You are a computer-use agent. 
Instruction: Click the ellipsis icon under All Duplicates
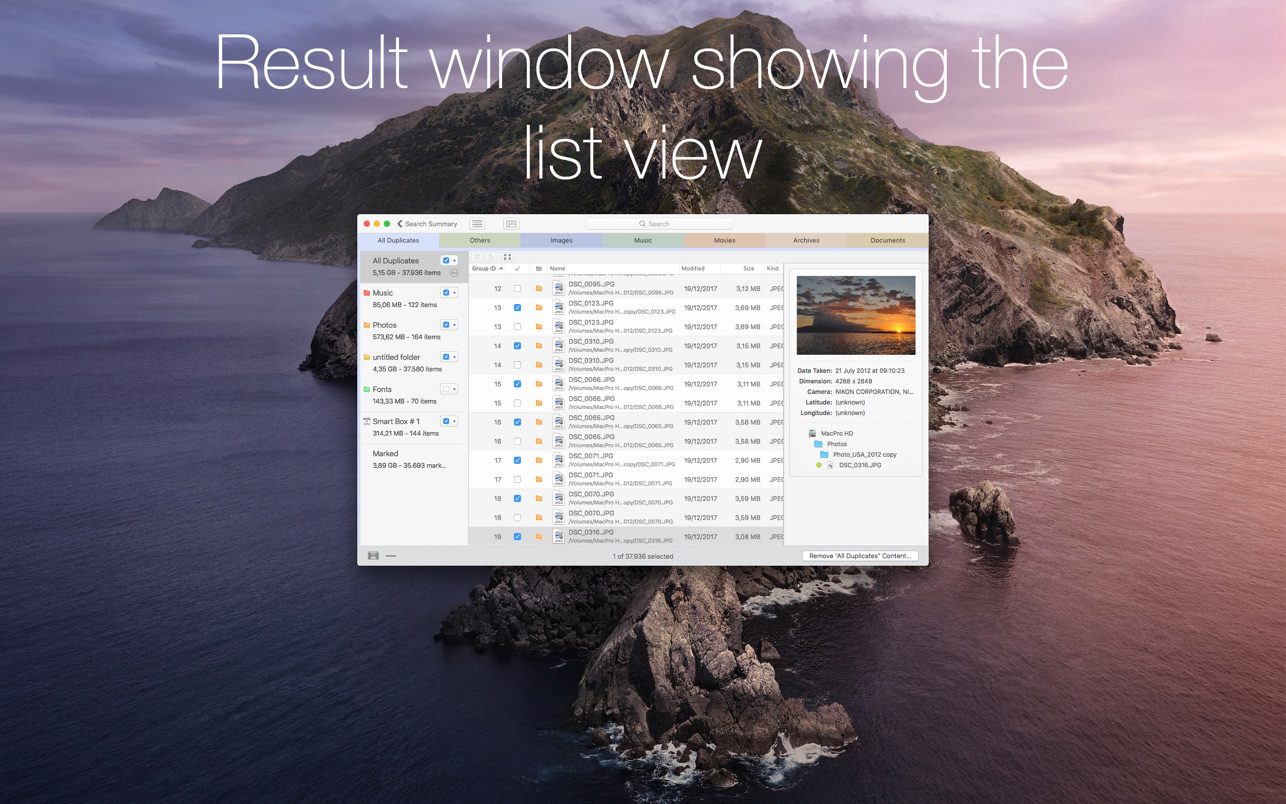click(454, 273)
